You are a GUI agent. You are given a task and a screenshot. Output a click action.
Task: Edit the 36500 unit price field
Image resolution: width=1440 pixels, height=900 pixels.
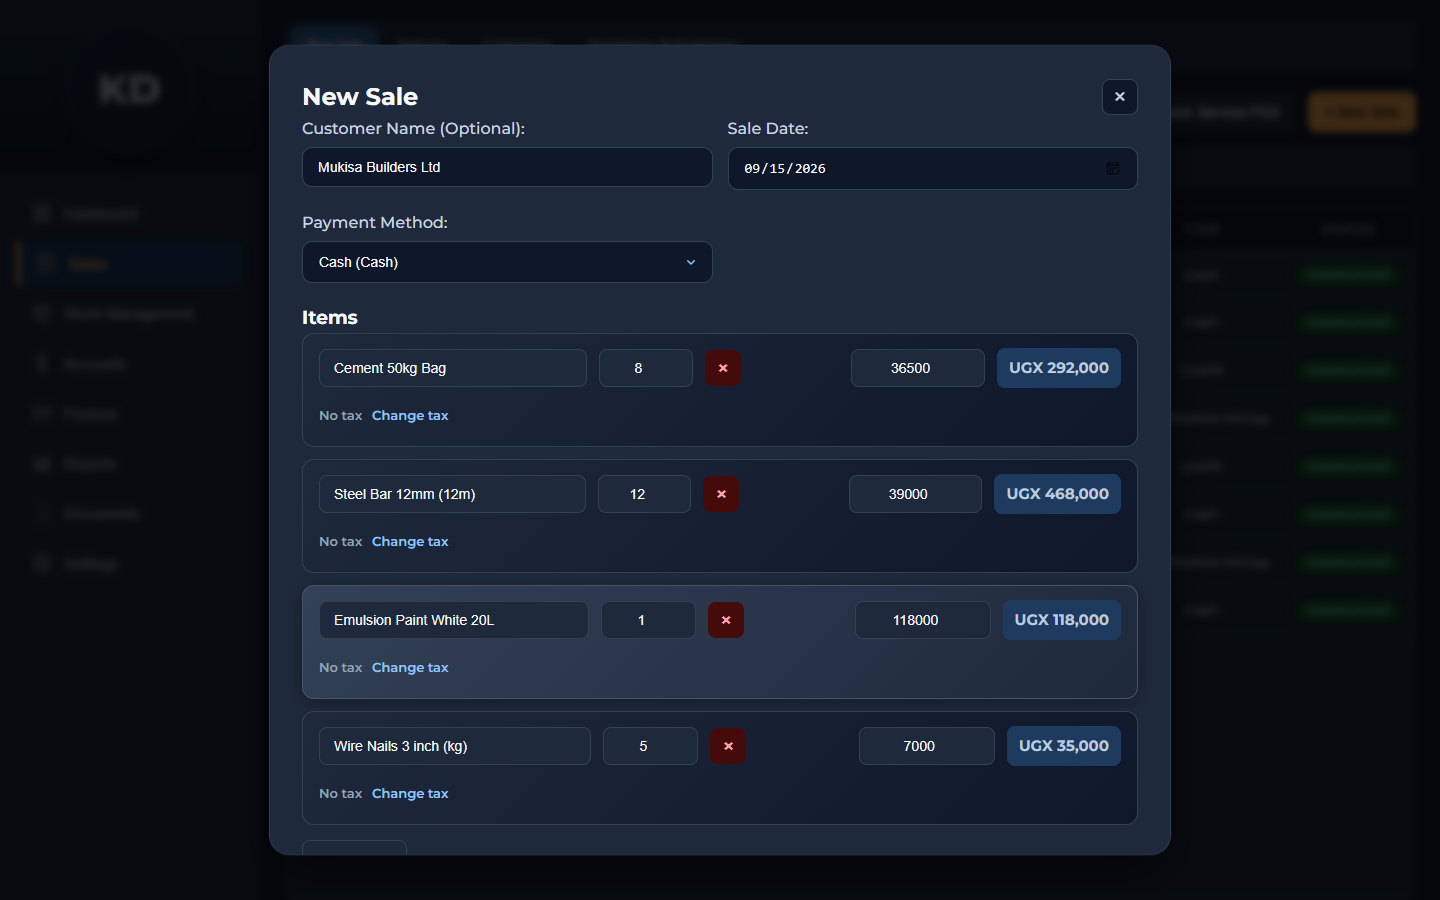point(917,368)
